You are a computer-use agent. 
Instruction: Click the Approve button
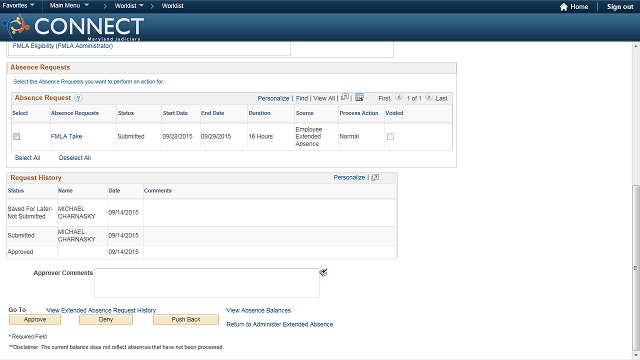35,320
